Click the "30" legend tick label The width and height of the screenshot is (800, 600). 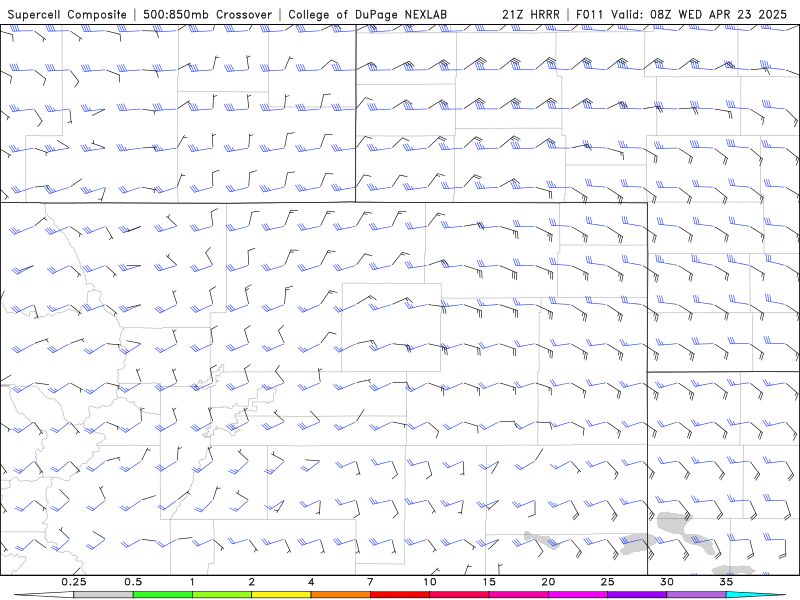click(666, 582)
